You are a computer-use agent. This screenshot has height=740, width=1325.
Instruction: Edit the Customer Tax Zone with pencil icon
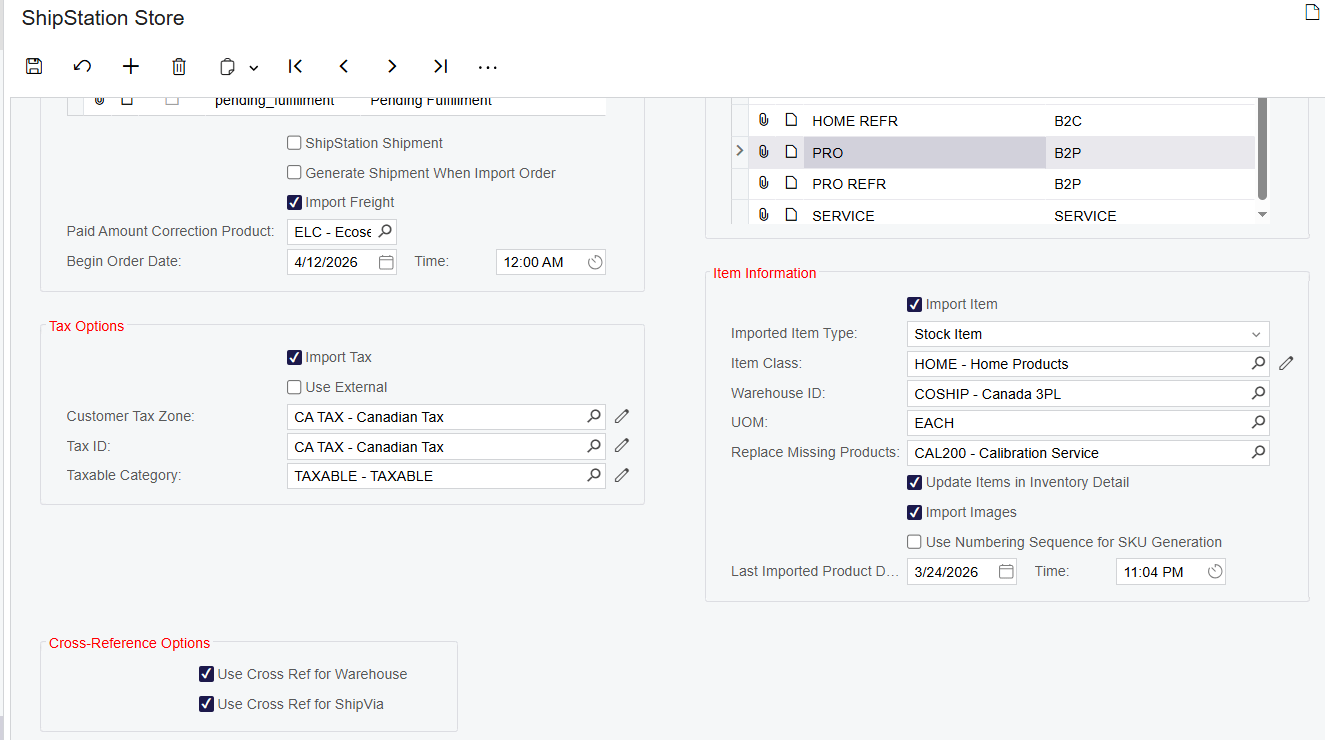622,416
